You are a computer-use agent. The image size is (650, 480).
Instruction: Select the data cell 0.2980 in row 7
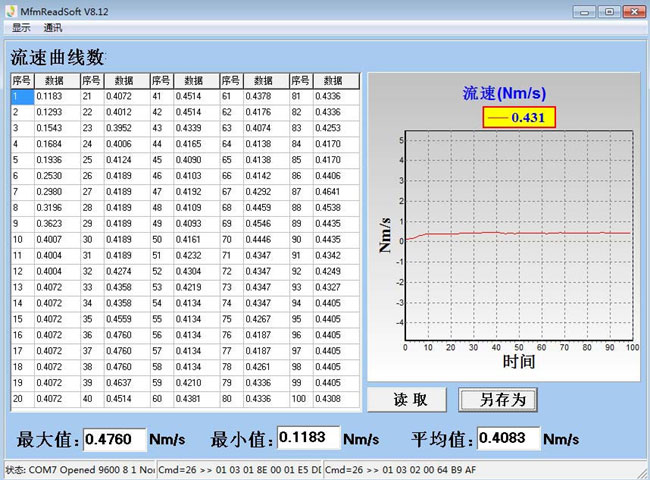pyautogui.click(x=57, y=192)
